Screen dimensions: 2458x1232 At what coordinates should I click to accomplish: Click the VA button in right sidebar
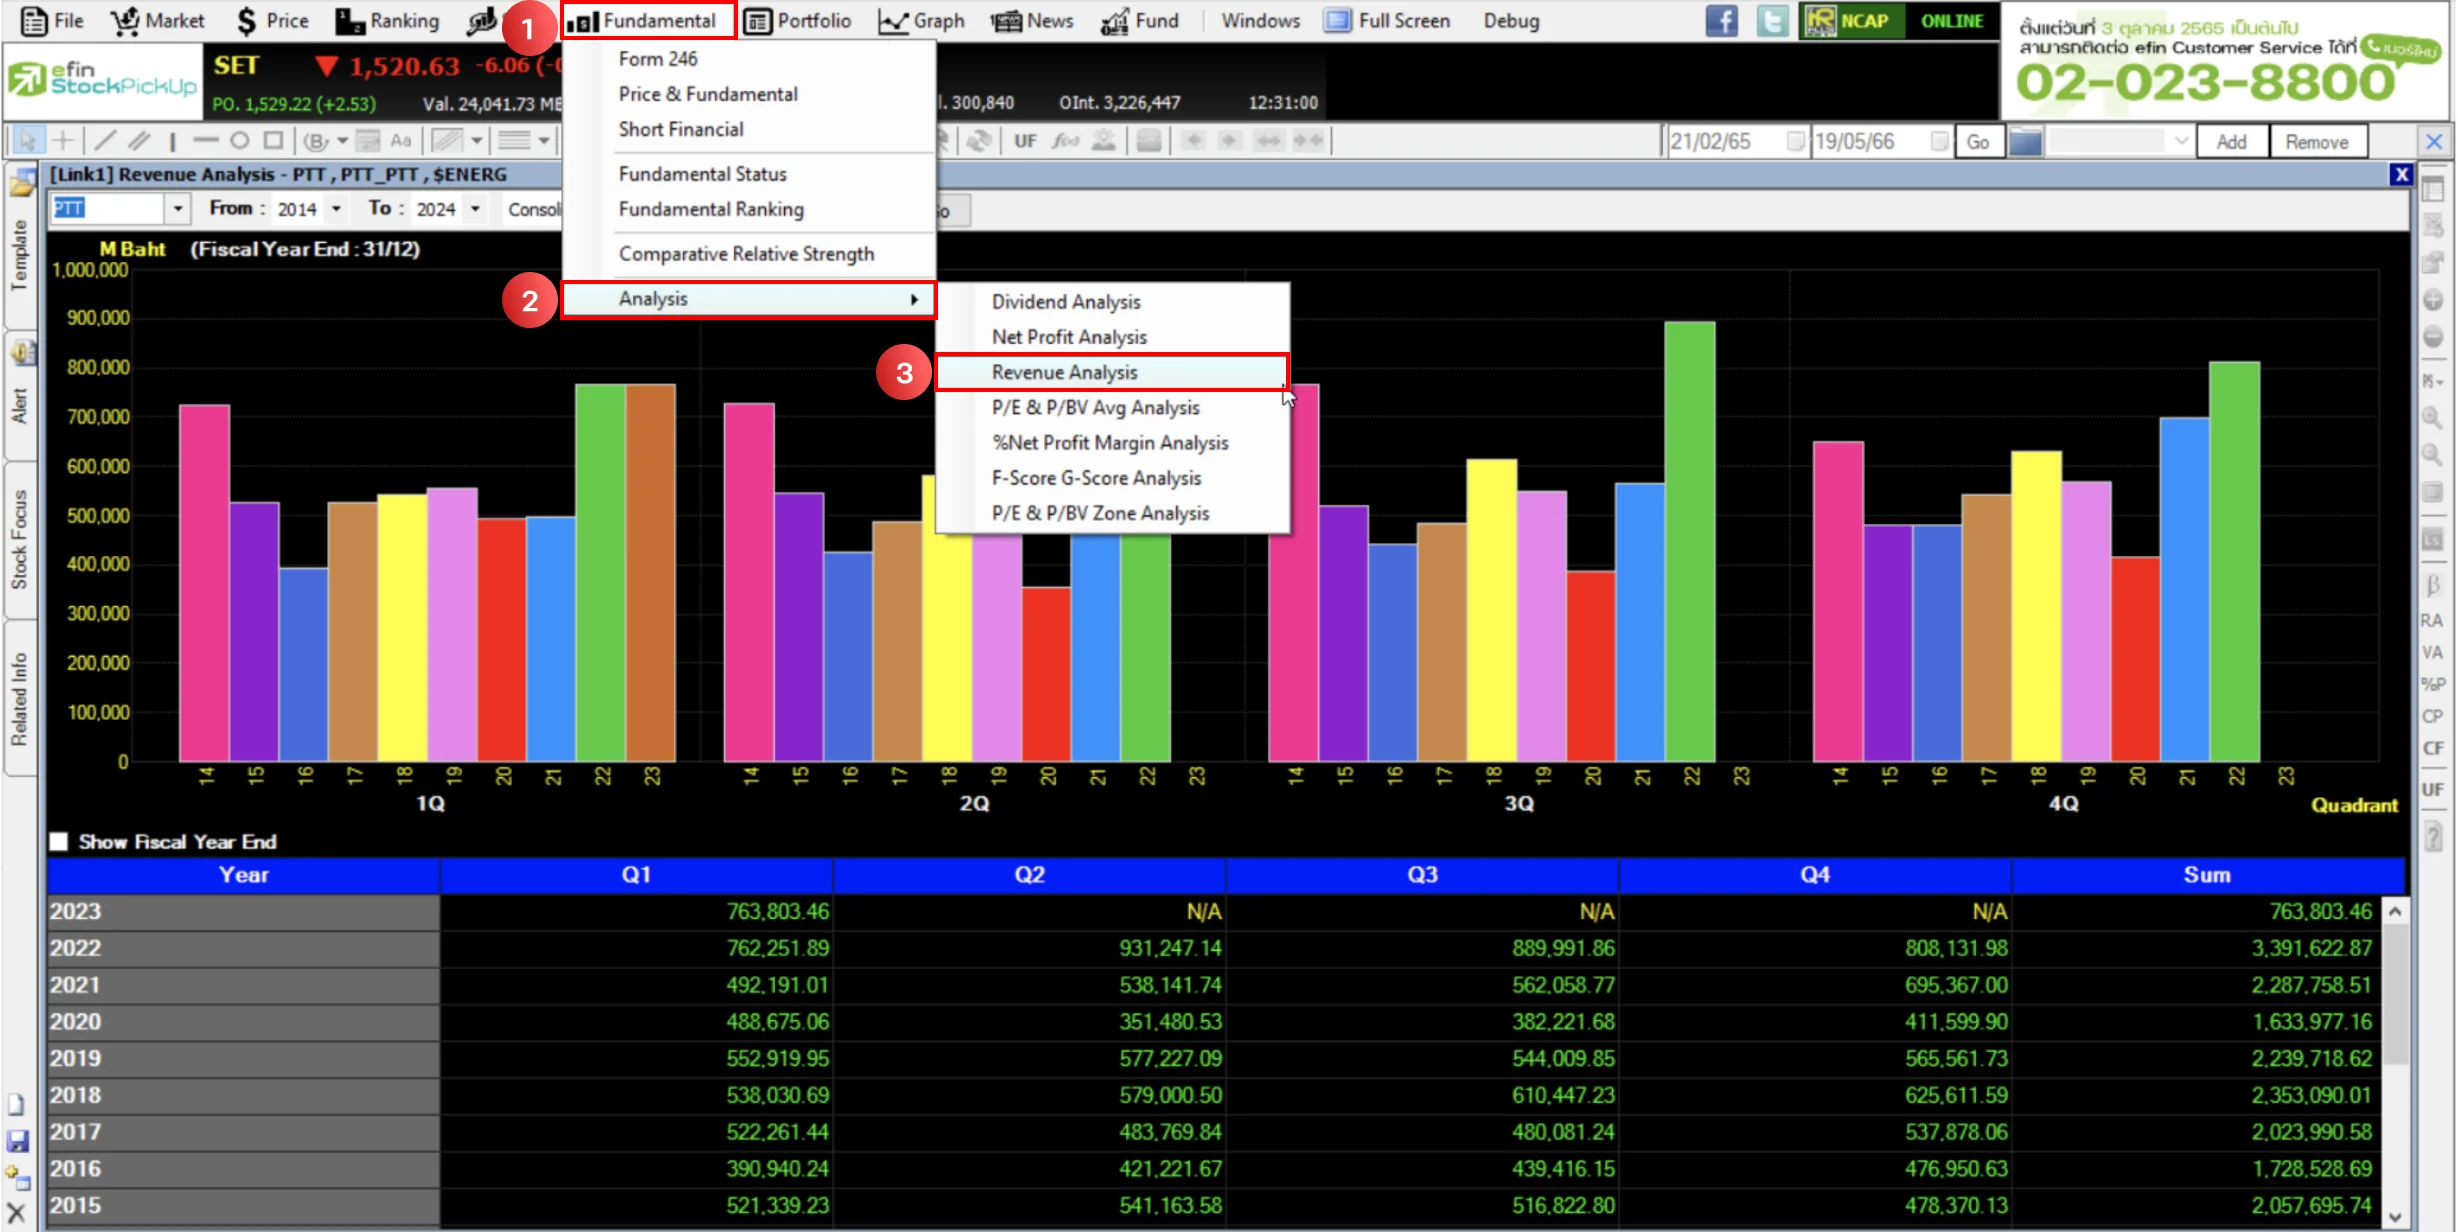pyautogui.click(x=2432, y=653)
